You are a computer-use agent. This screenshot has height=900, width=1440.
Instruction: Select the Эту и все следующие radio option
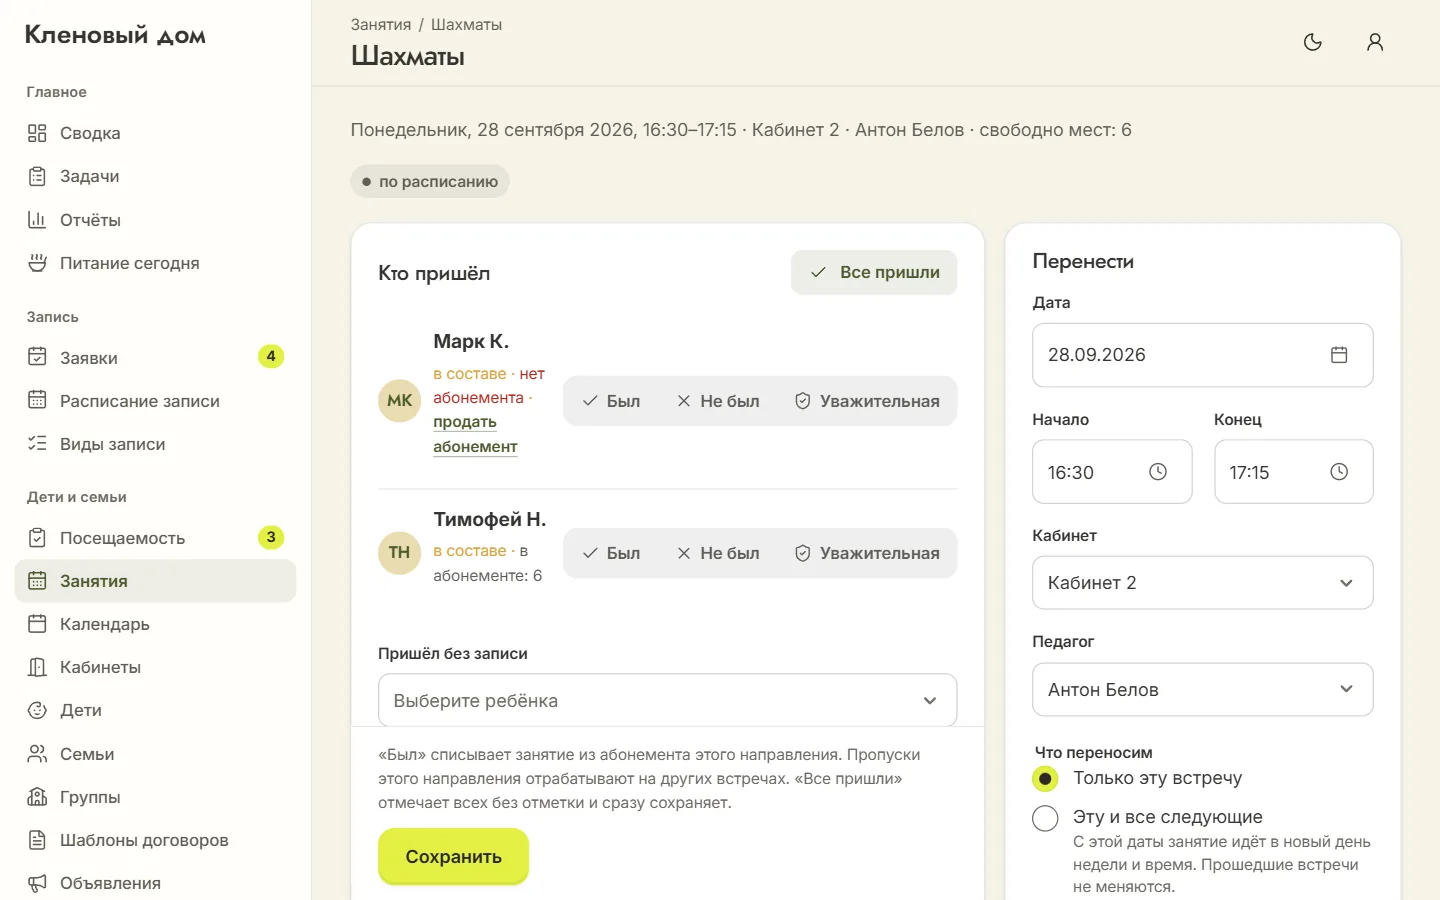pos(1045,818)
